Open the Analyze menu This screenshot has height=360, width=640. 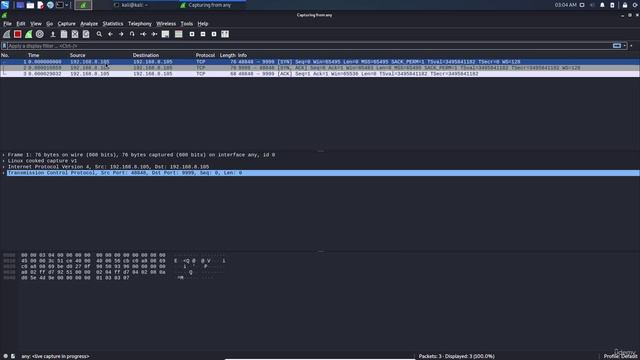coord(89,24)
